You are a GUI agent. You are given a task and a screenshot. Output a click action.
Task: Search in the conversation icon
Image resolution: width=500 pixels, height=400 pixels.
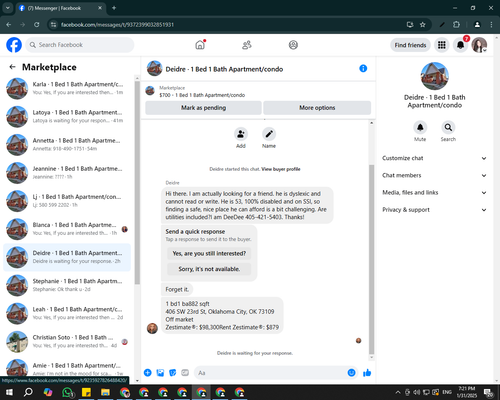pos(448,127)
